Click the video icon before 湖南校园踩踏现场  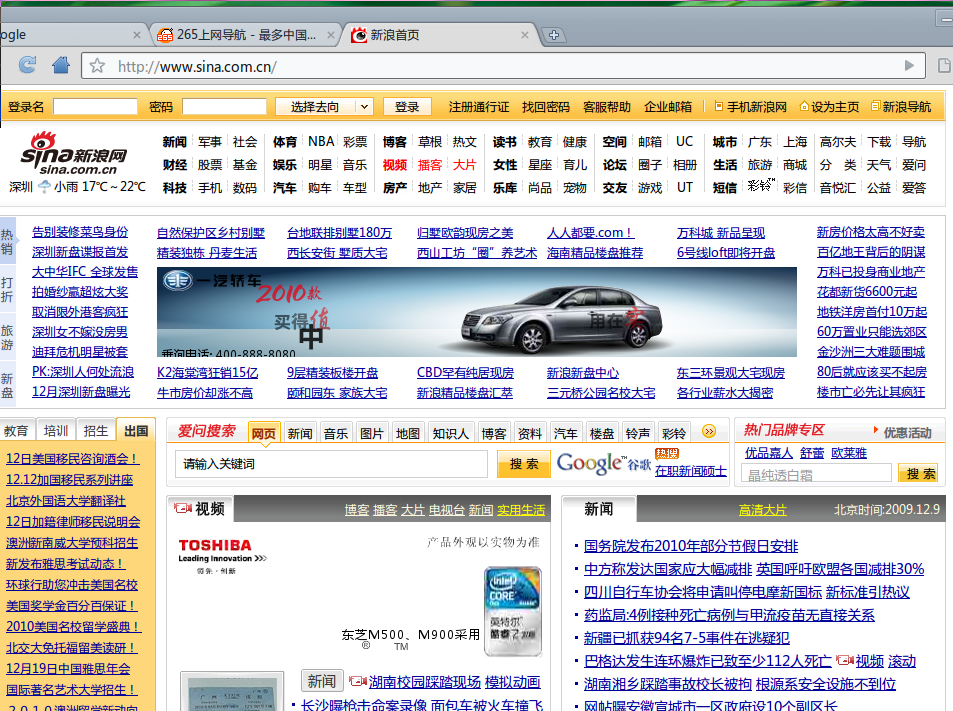click(x=357, y=682)
